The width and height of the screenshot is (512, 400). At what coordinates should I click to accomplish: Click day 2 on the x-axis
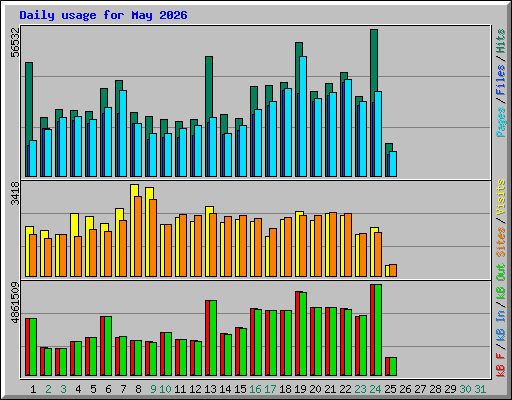[x=48, y=389]
